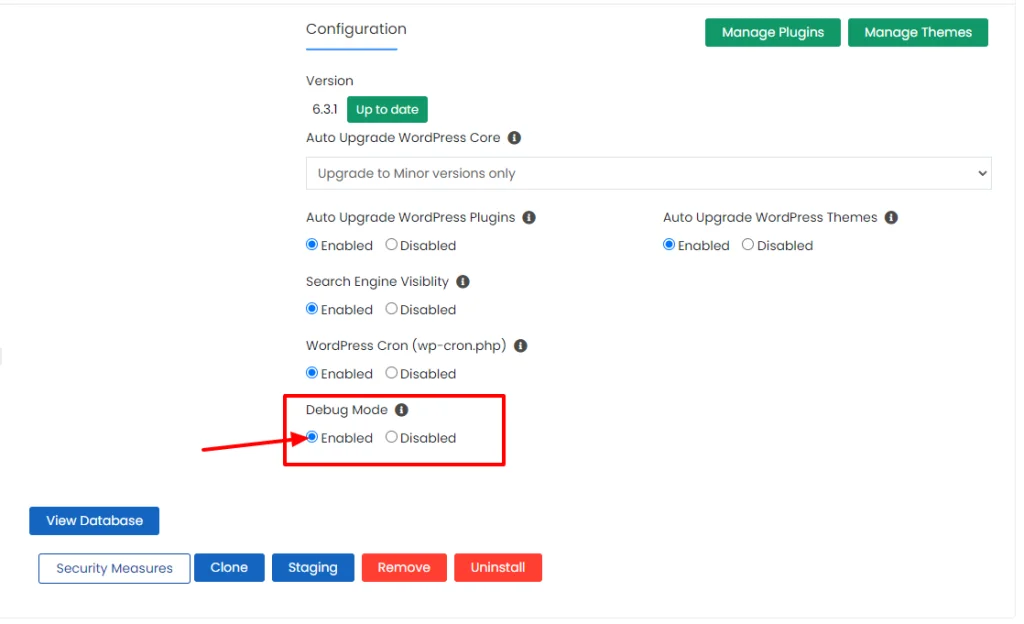Open View Database
Image resolution: width=1024 pixels, height=624 pixels.
pyautogui.click(x=94, y=521)
